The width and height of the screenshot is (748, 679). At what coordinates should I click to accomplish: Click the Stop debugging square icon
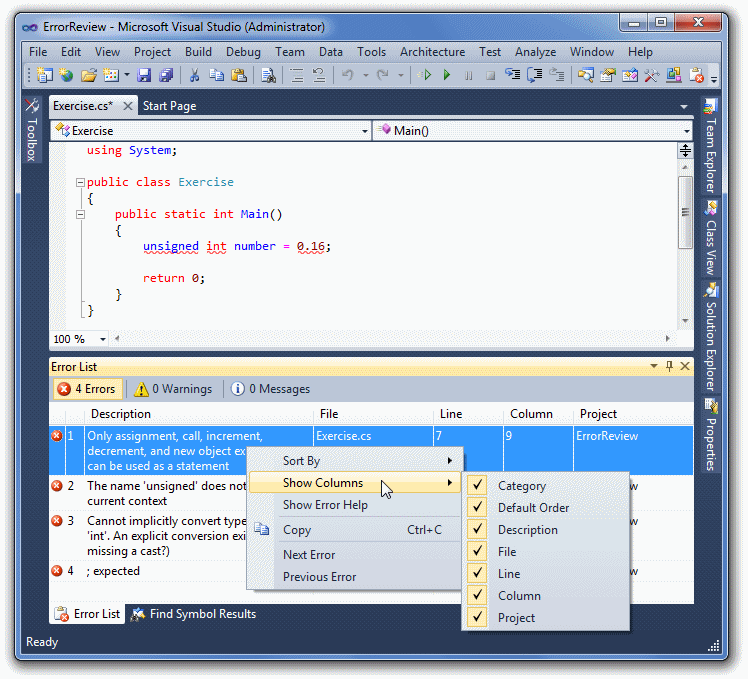[490, 75]
